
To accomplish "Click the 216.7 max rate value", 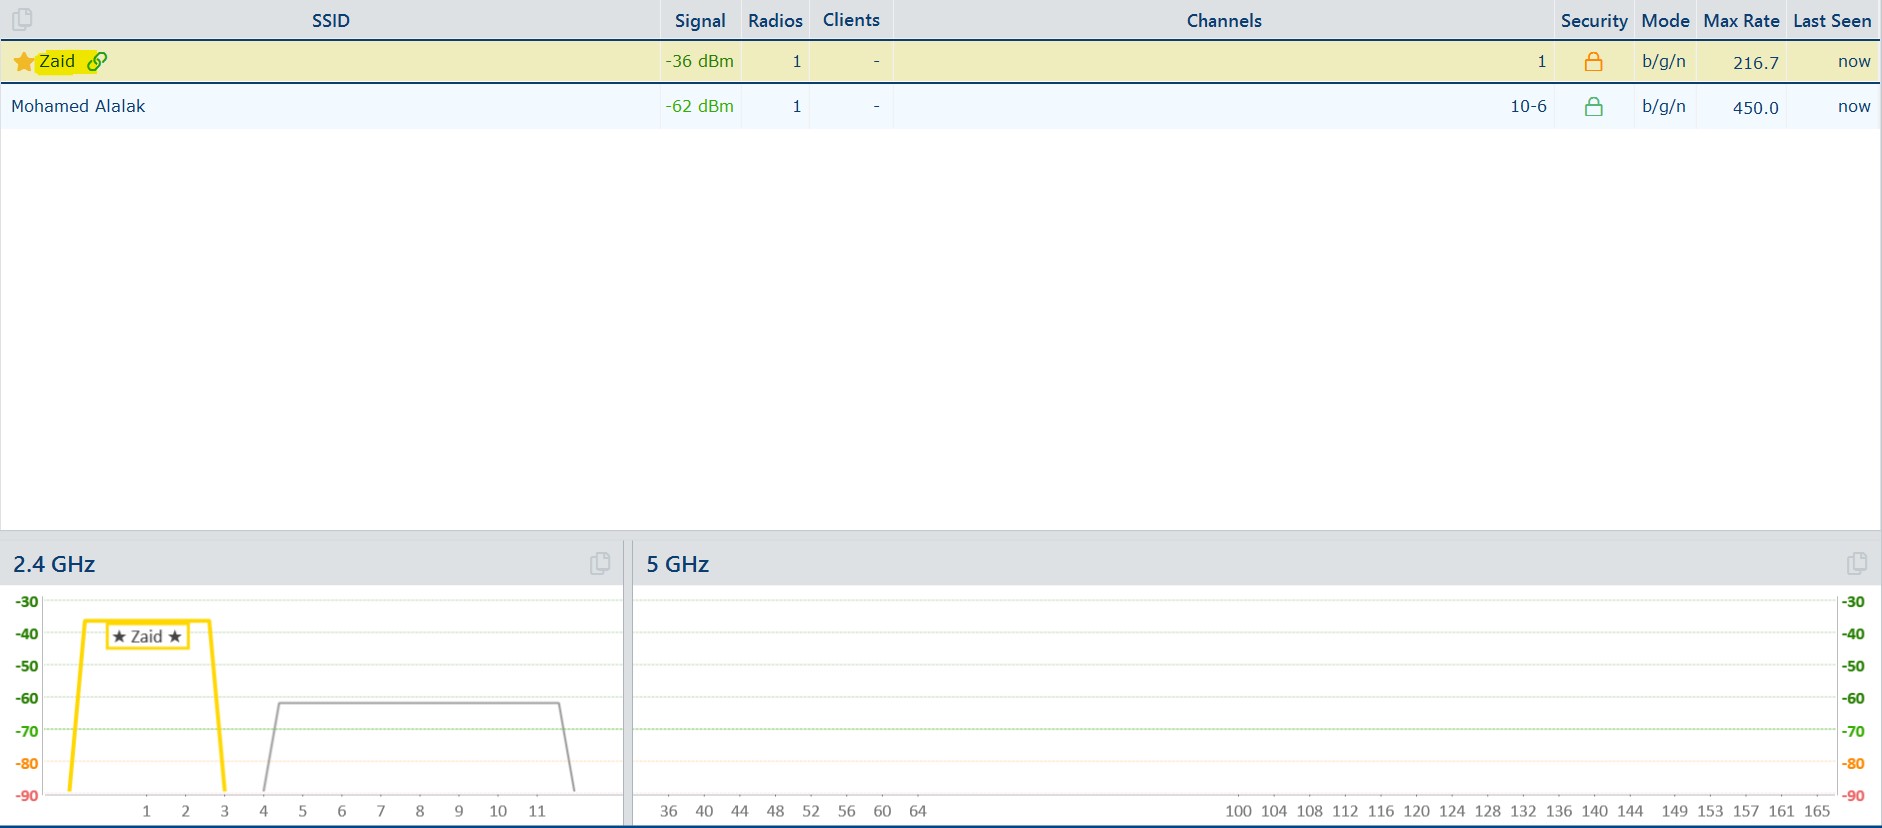I will (1756, 62).
